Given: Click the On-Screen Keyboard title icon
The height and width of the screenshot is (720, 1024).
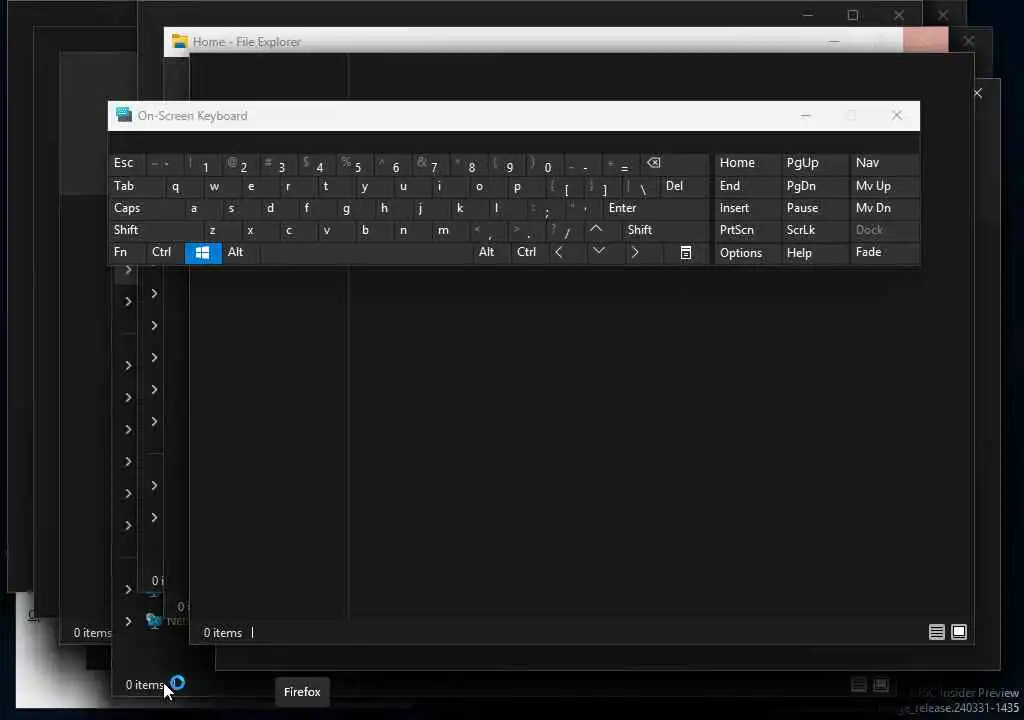Looking at the screenshot, I should click(123, 115).
